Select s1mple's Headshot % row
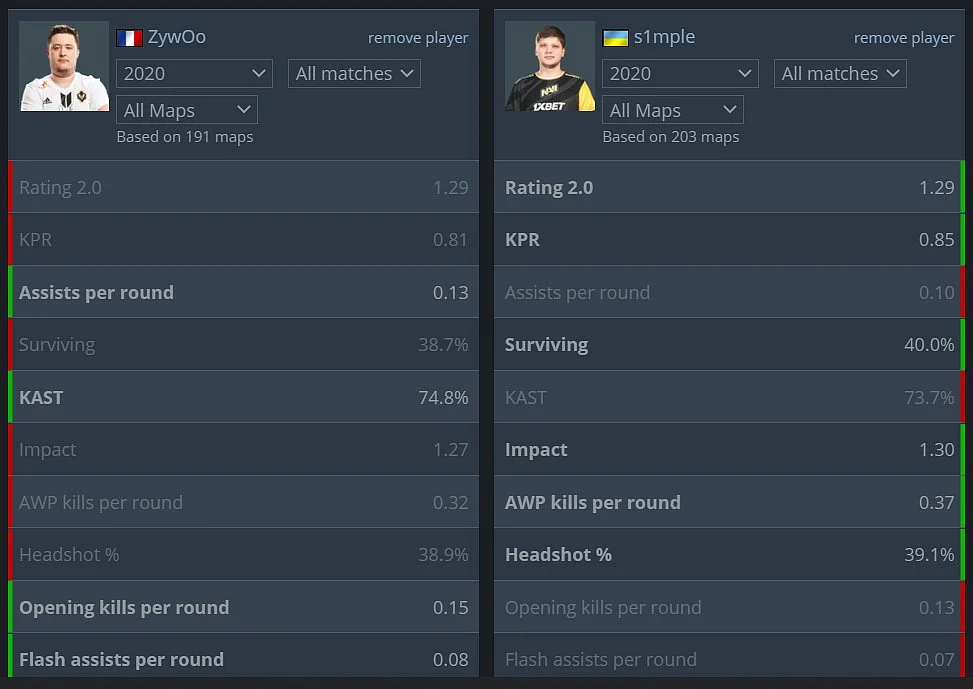Screen dimensions: 973x689 click(729, 554)
